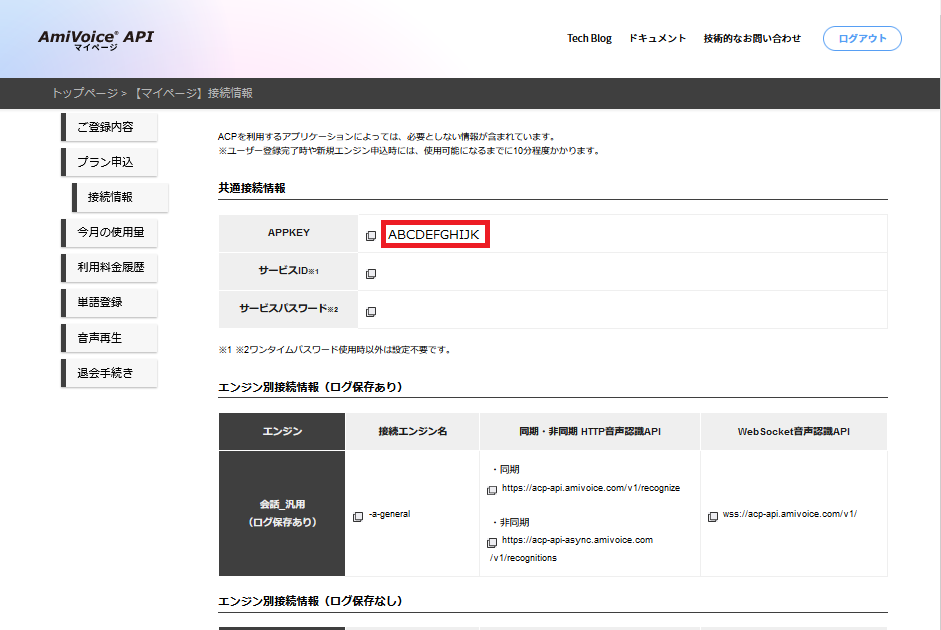Open 音声再生 in the sidebar
941x630 pixels.
pyautogui.click(x=109, y=338)
